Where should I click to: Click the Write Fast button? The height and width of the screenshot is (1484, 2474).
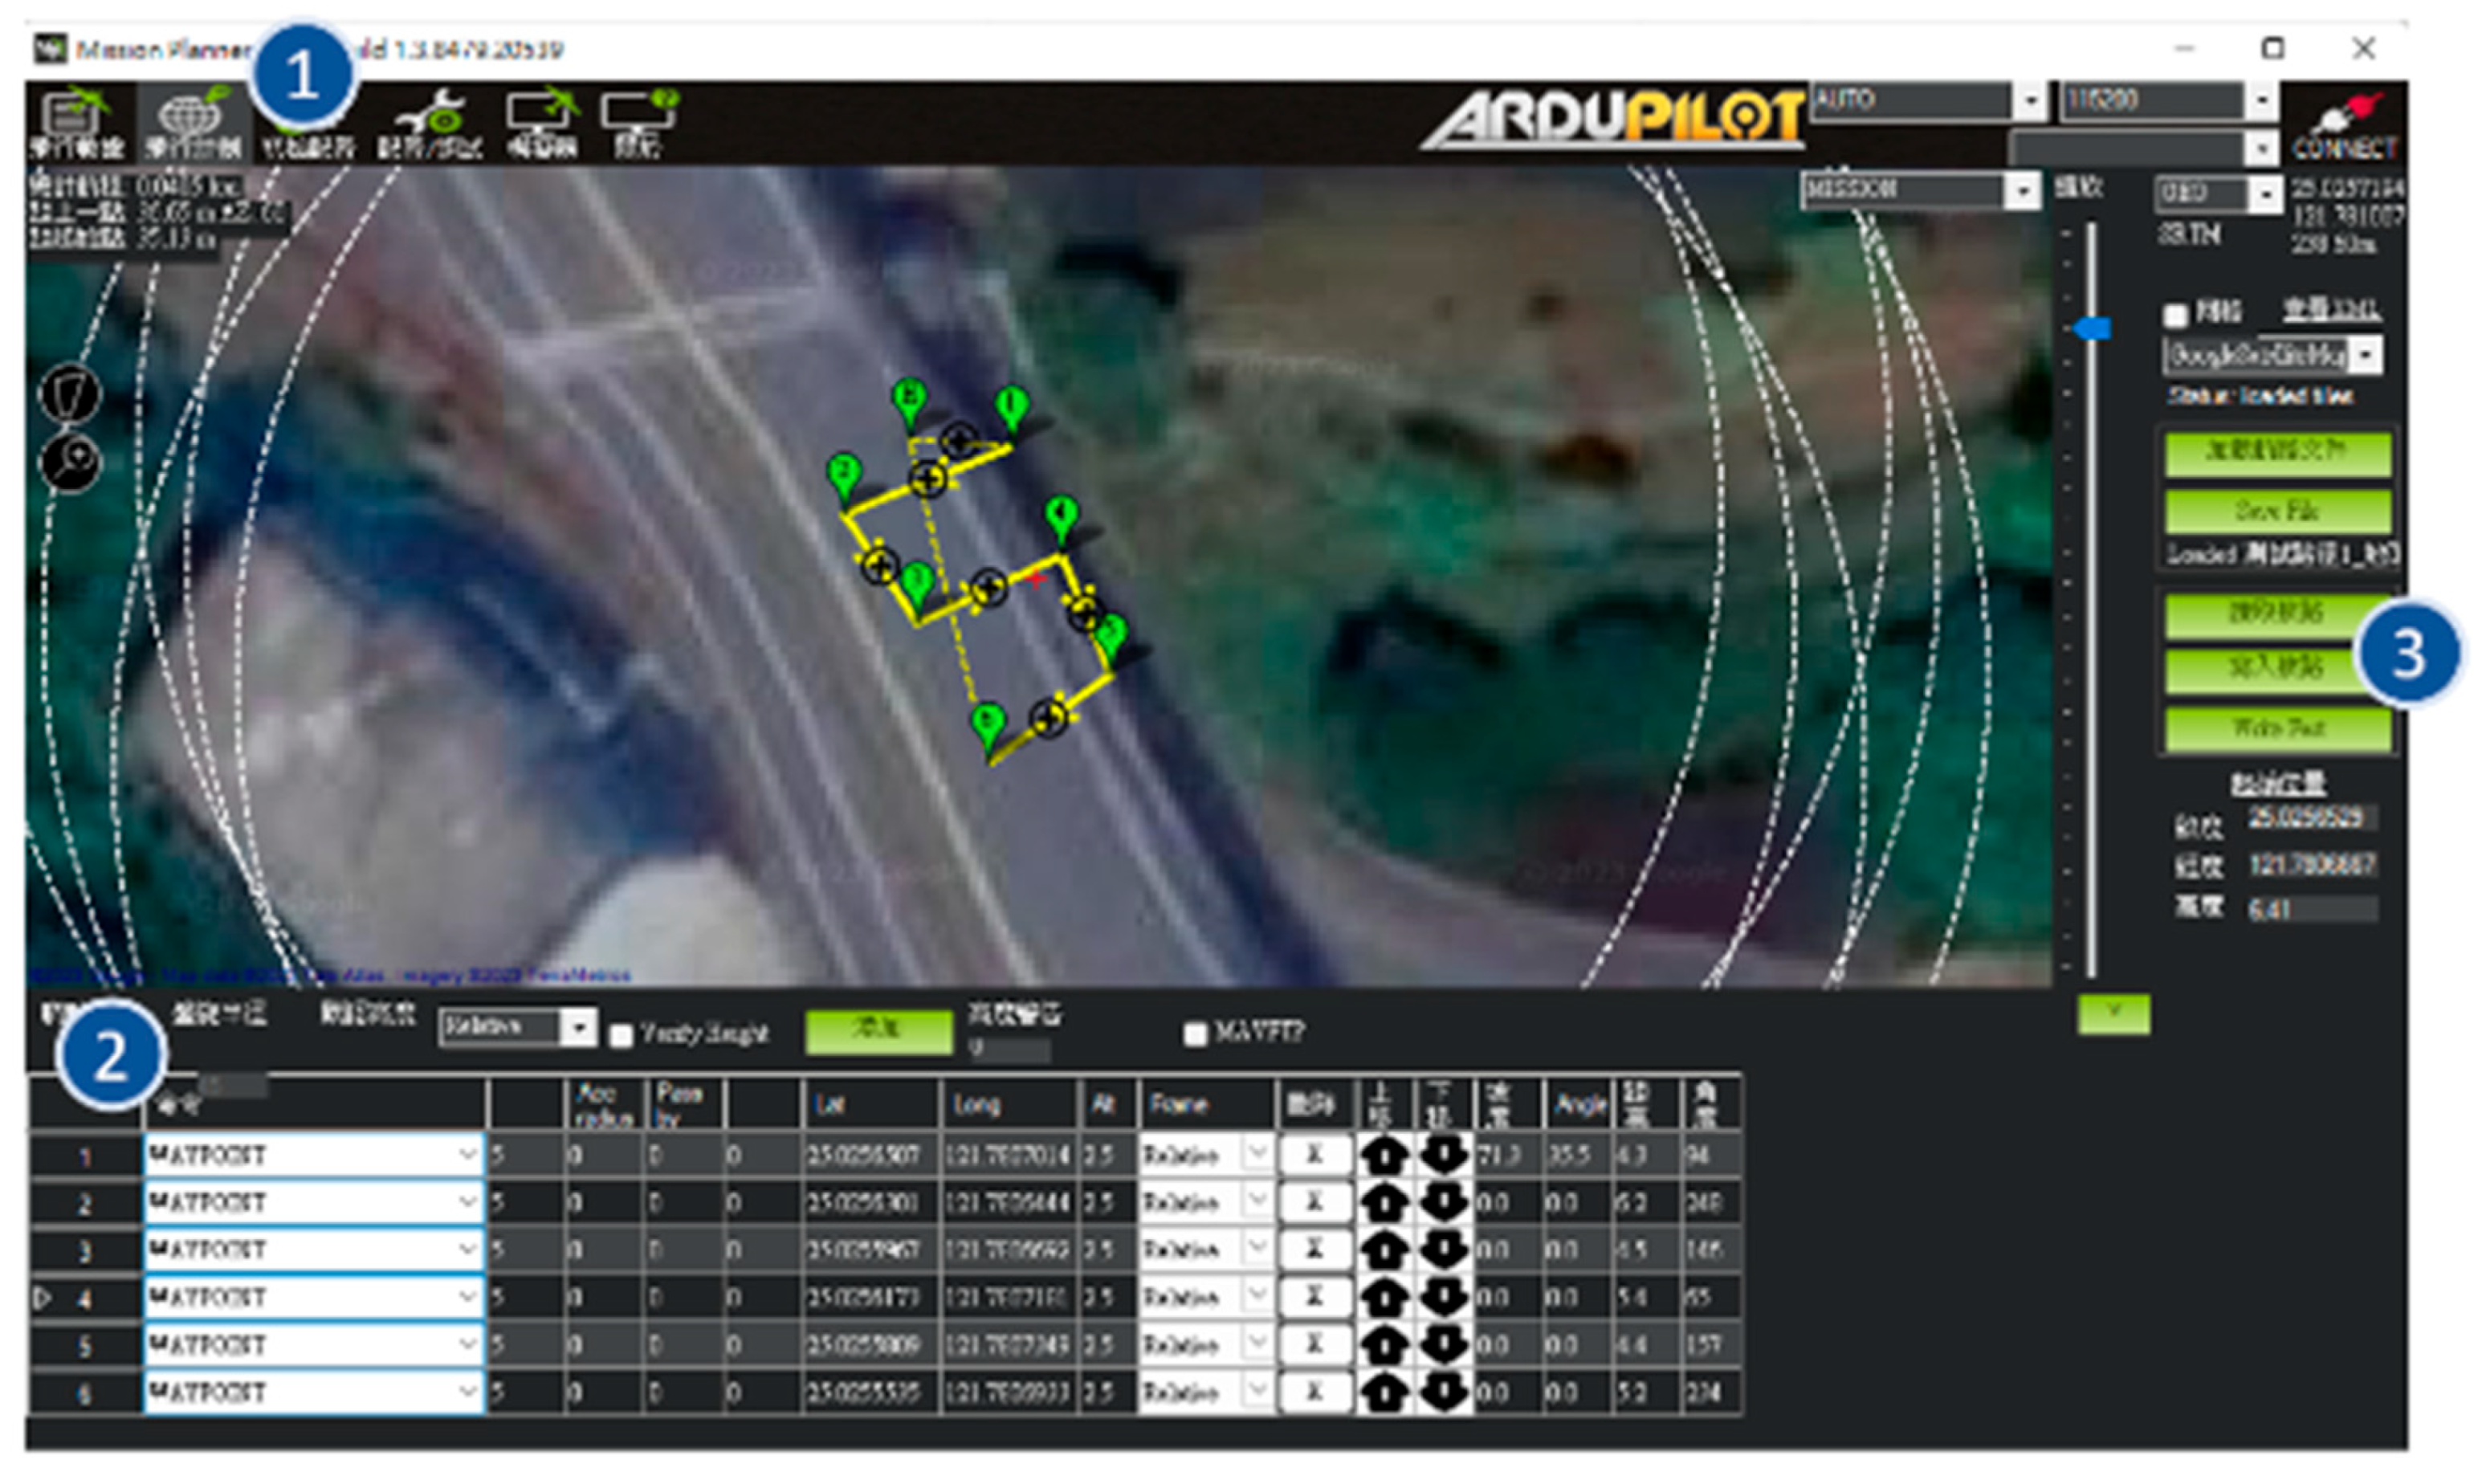pyautogui.click(x=2277, y=728)
